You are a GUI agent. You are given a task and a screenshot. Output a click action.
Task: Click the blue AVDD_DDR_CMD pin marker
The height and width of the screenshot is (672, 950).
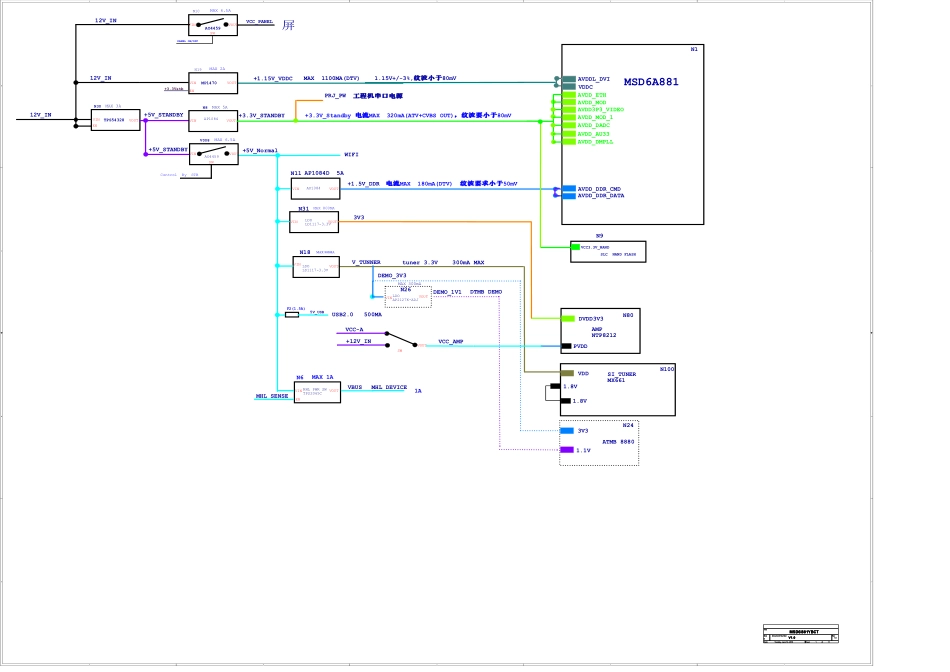click(568, 188)
